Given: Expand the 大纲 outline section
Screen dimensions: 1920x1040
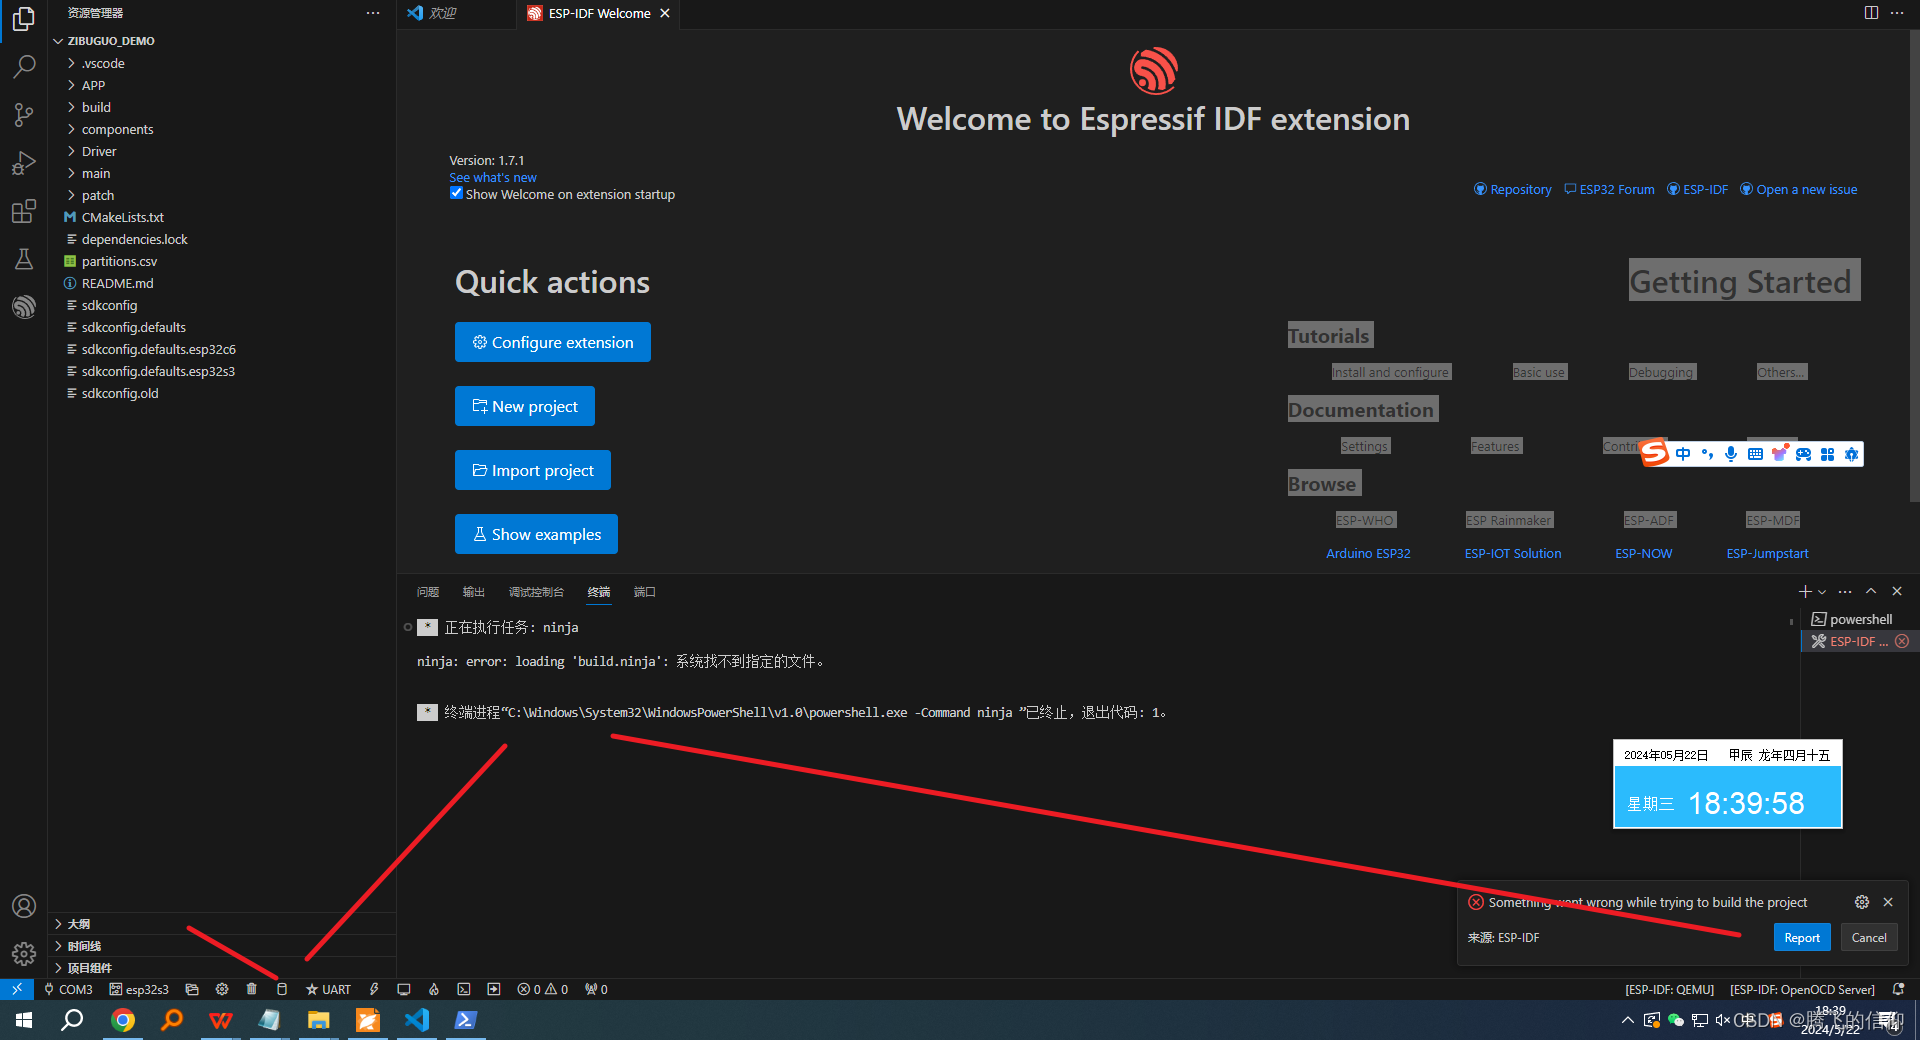Looking at the screenshot, I should (x=222, y=924).
